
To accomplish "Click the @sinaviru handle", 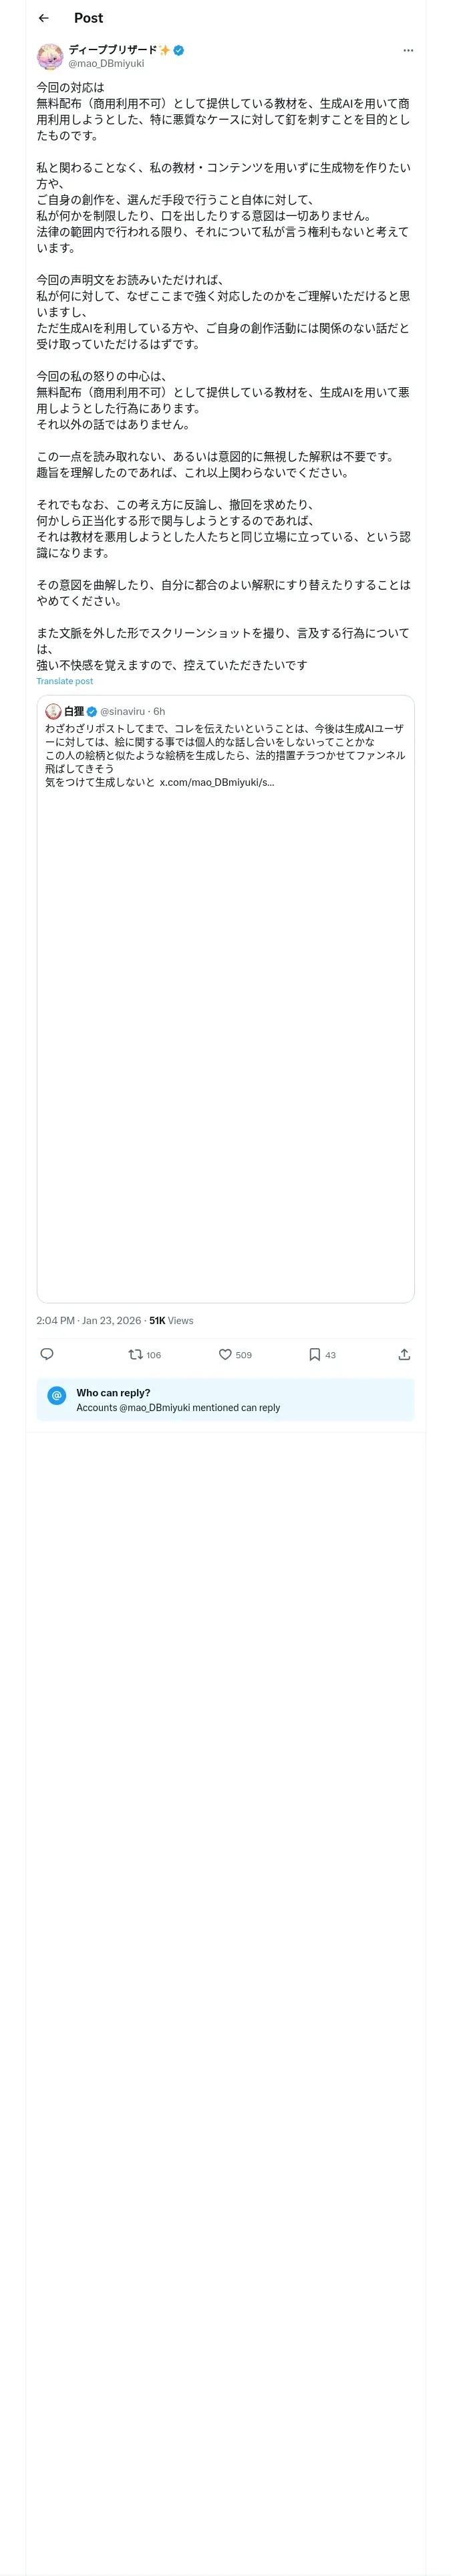I will 122,711.
